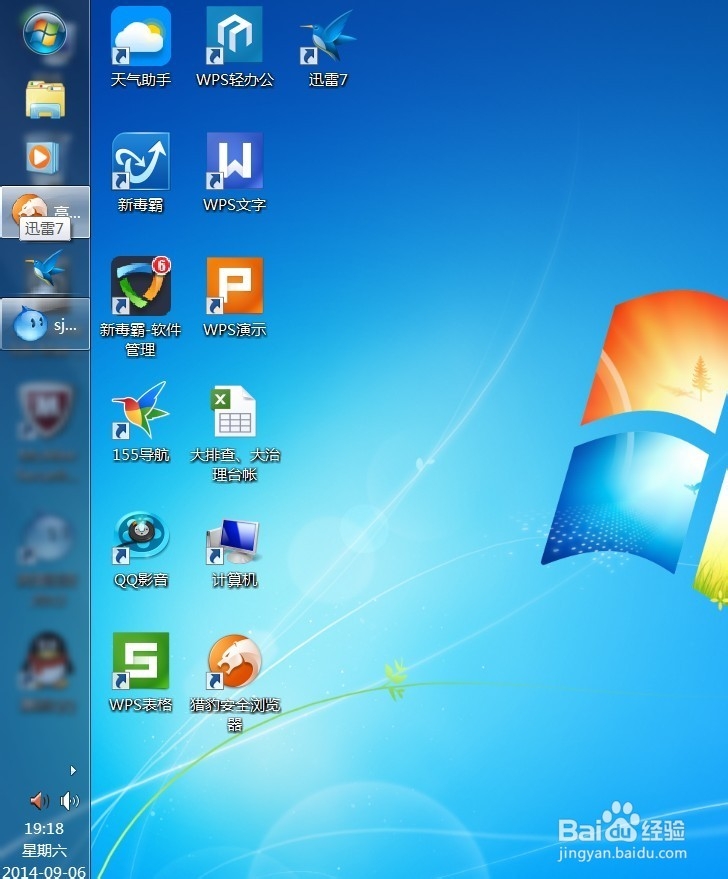This screenshot has width=728, height=879.
Task: Open the WPS表格 desktop shortcut
Action: (x=141, y=673)
